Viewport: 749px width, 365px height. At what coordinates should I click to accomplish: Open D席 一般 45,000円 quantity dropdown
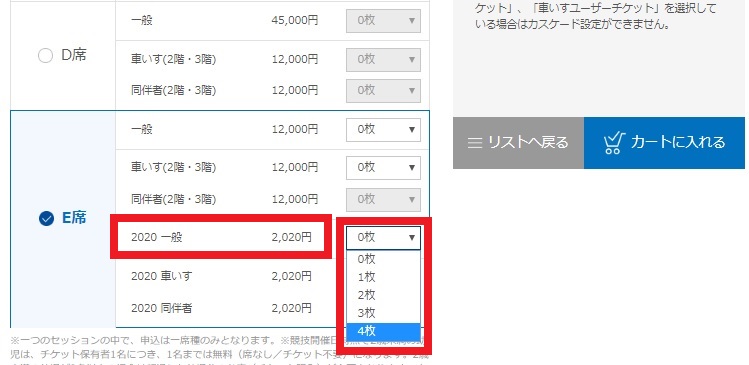[x=383, y=21]
